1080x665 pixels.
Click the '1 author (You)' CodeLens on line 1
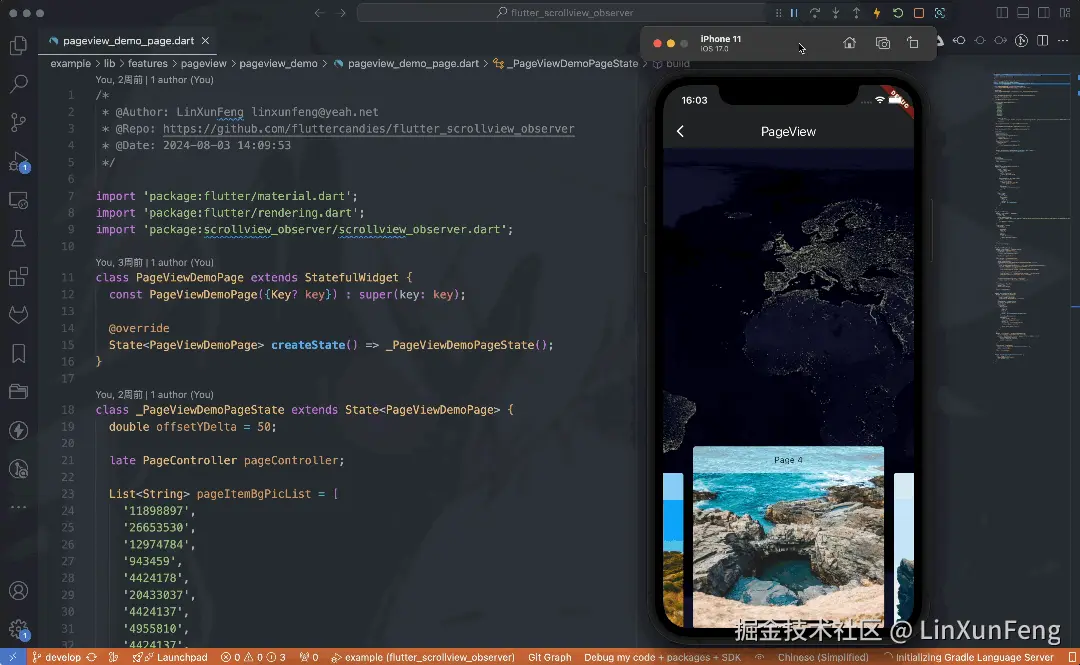point(182,80)
